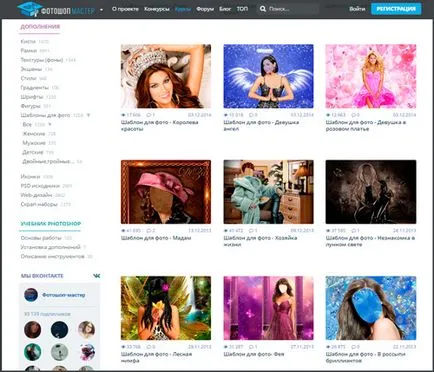Click the comments icon under Фея
Image resolution: width=434 pixels, height=372 pixels.
click(x=251, y=347)
